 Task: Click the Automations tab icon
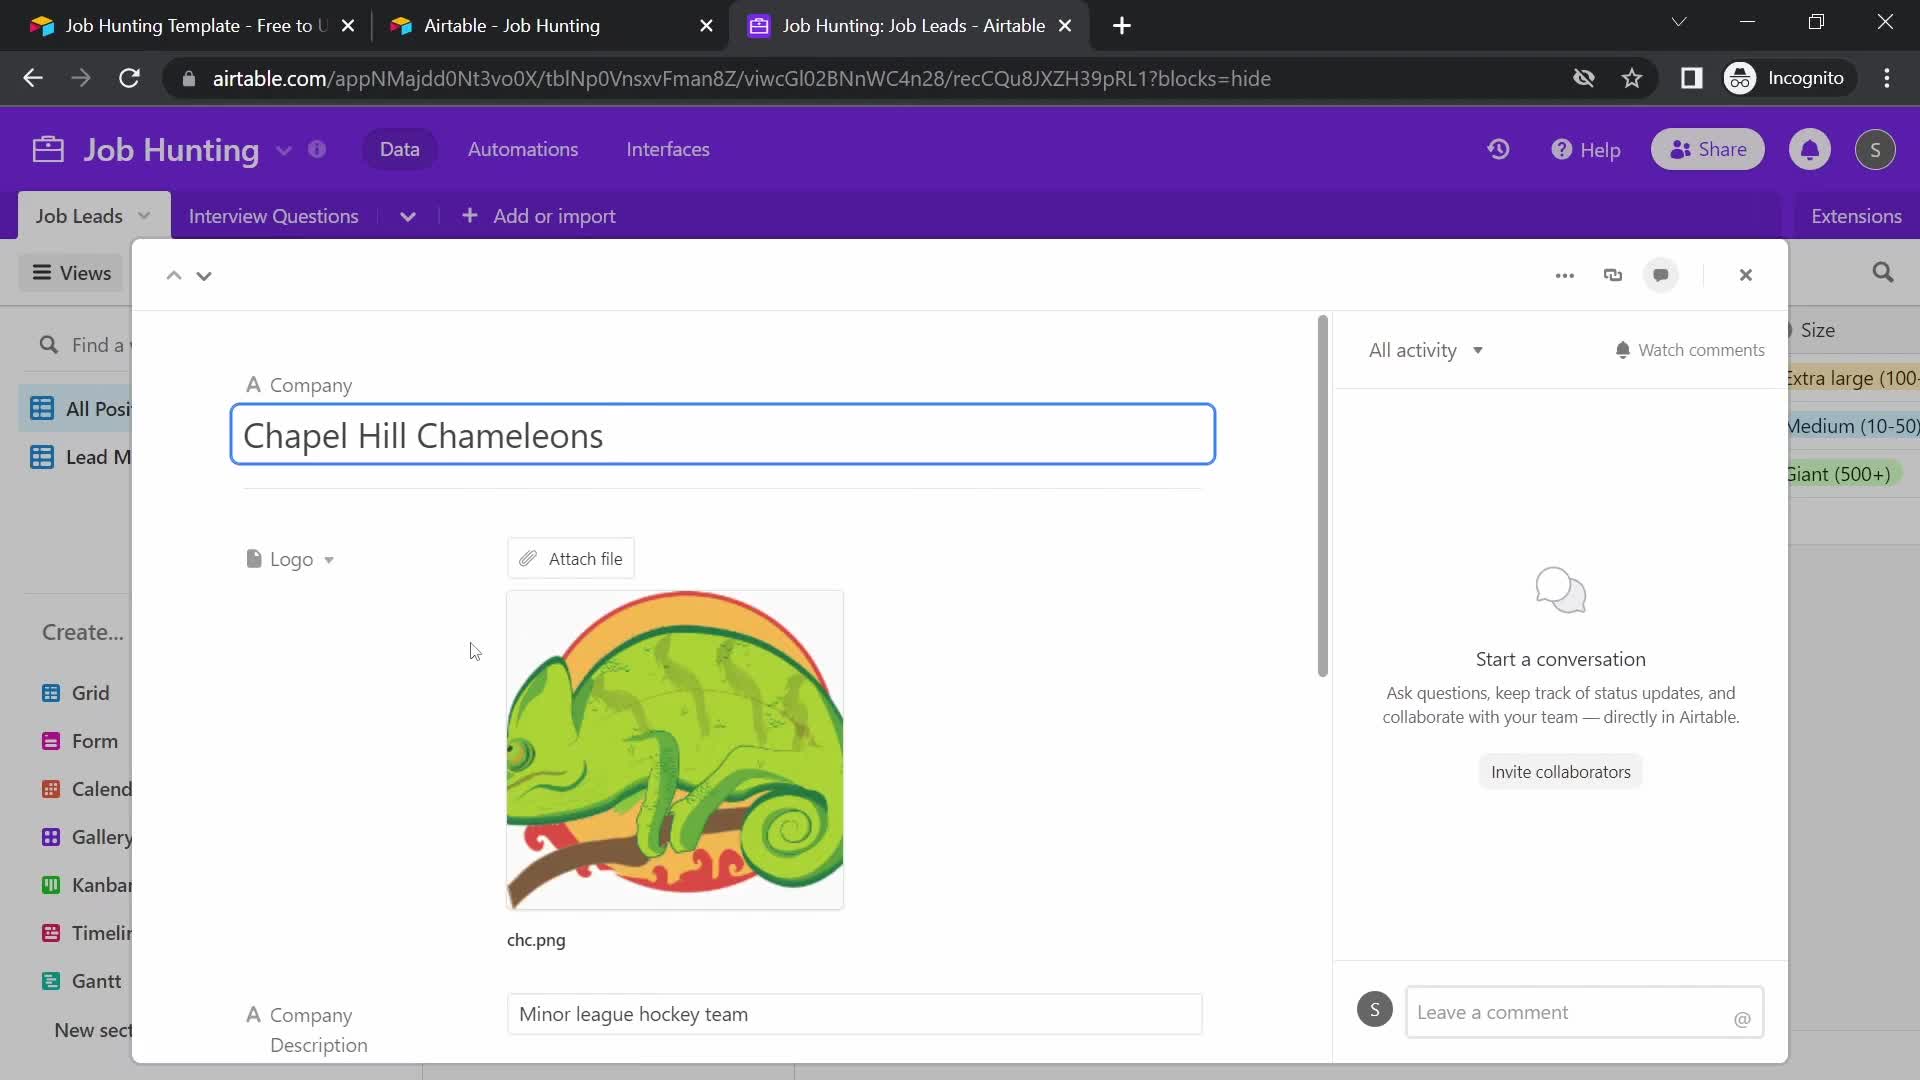pyautogui.click(x=520, y=149)
